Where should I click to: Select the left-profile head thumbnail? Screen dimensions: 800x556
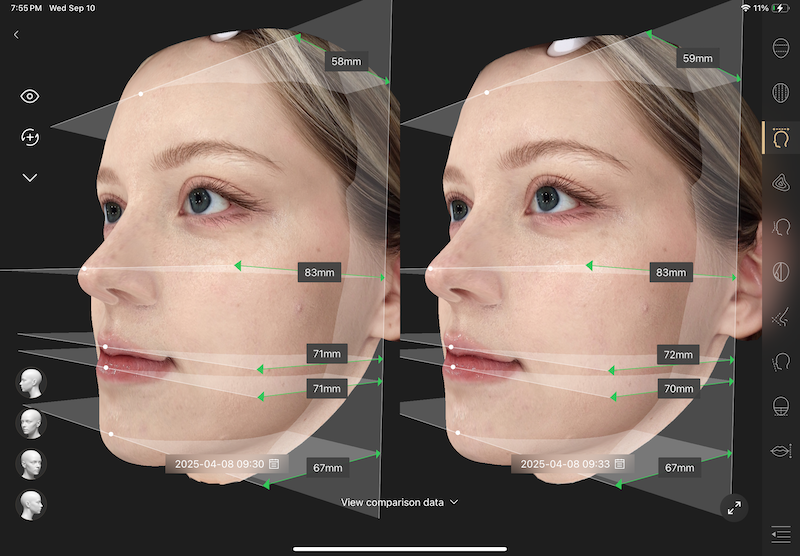click(x=31, y=383)
